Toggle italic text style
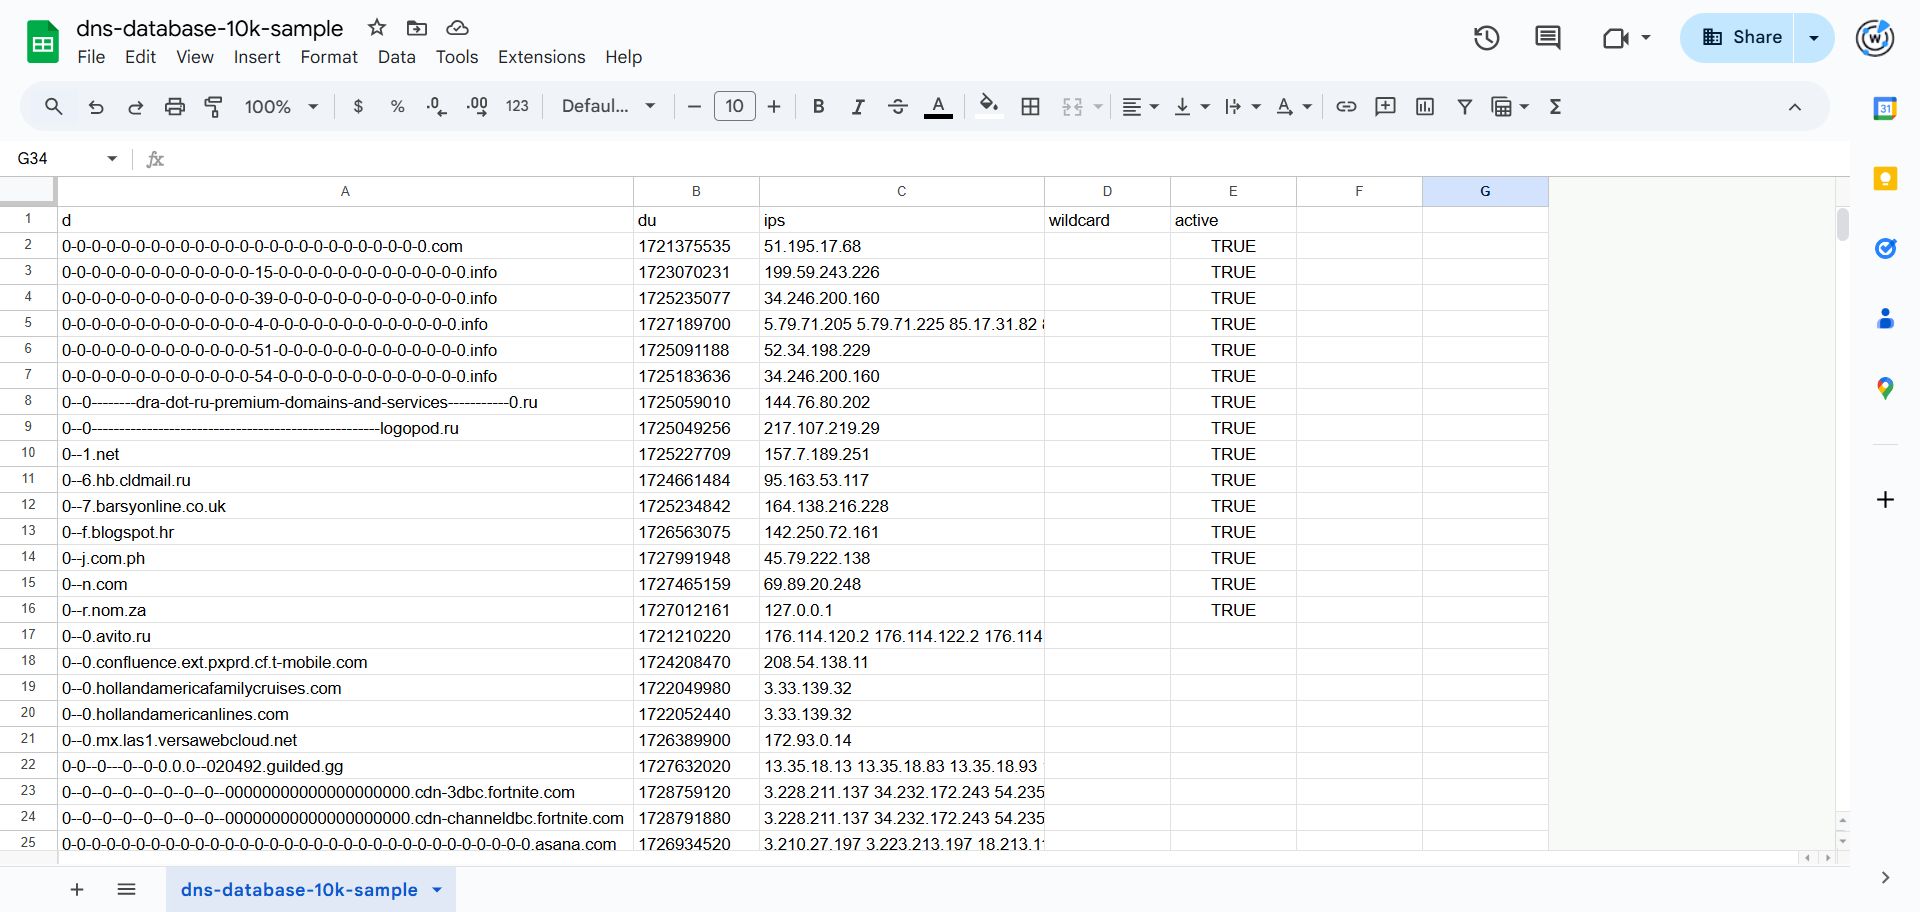Viewport: 1920px width, 912px height. (x=857, y=107)
